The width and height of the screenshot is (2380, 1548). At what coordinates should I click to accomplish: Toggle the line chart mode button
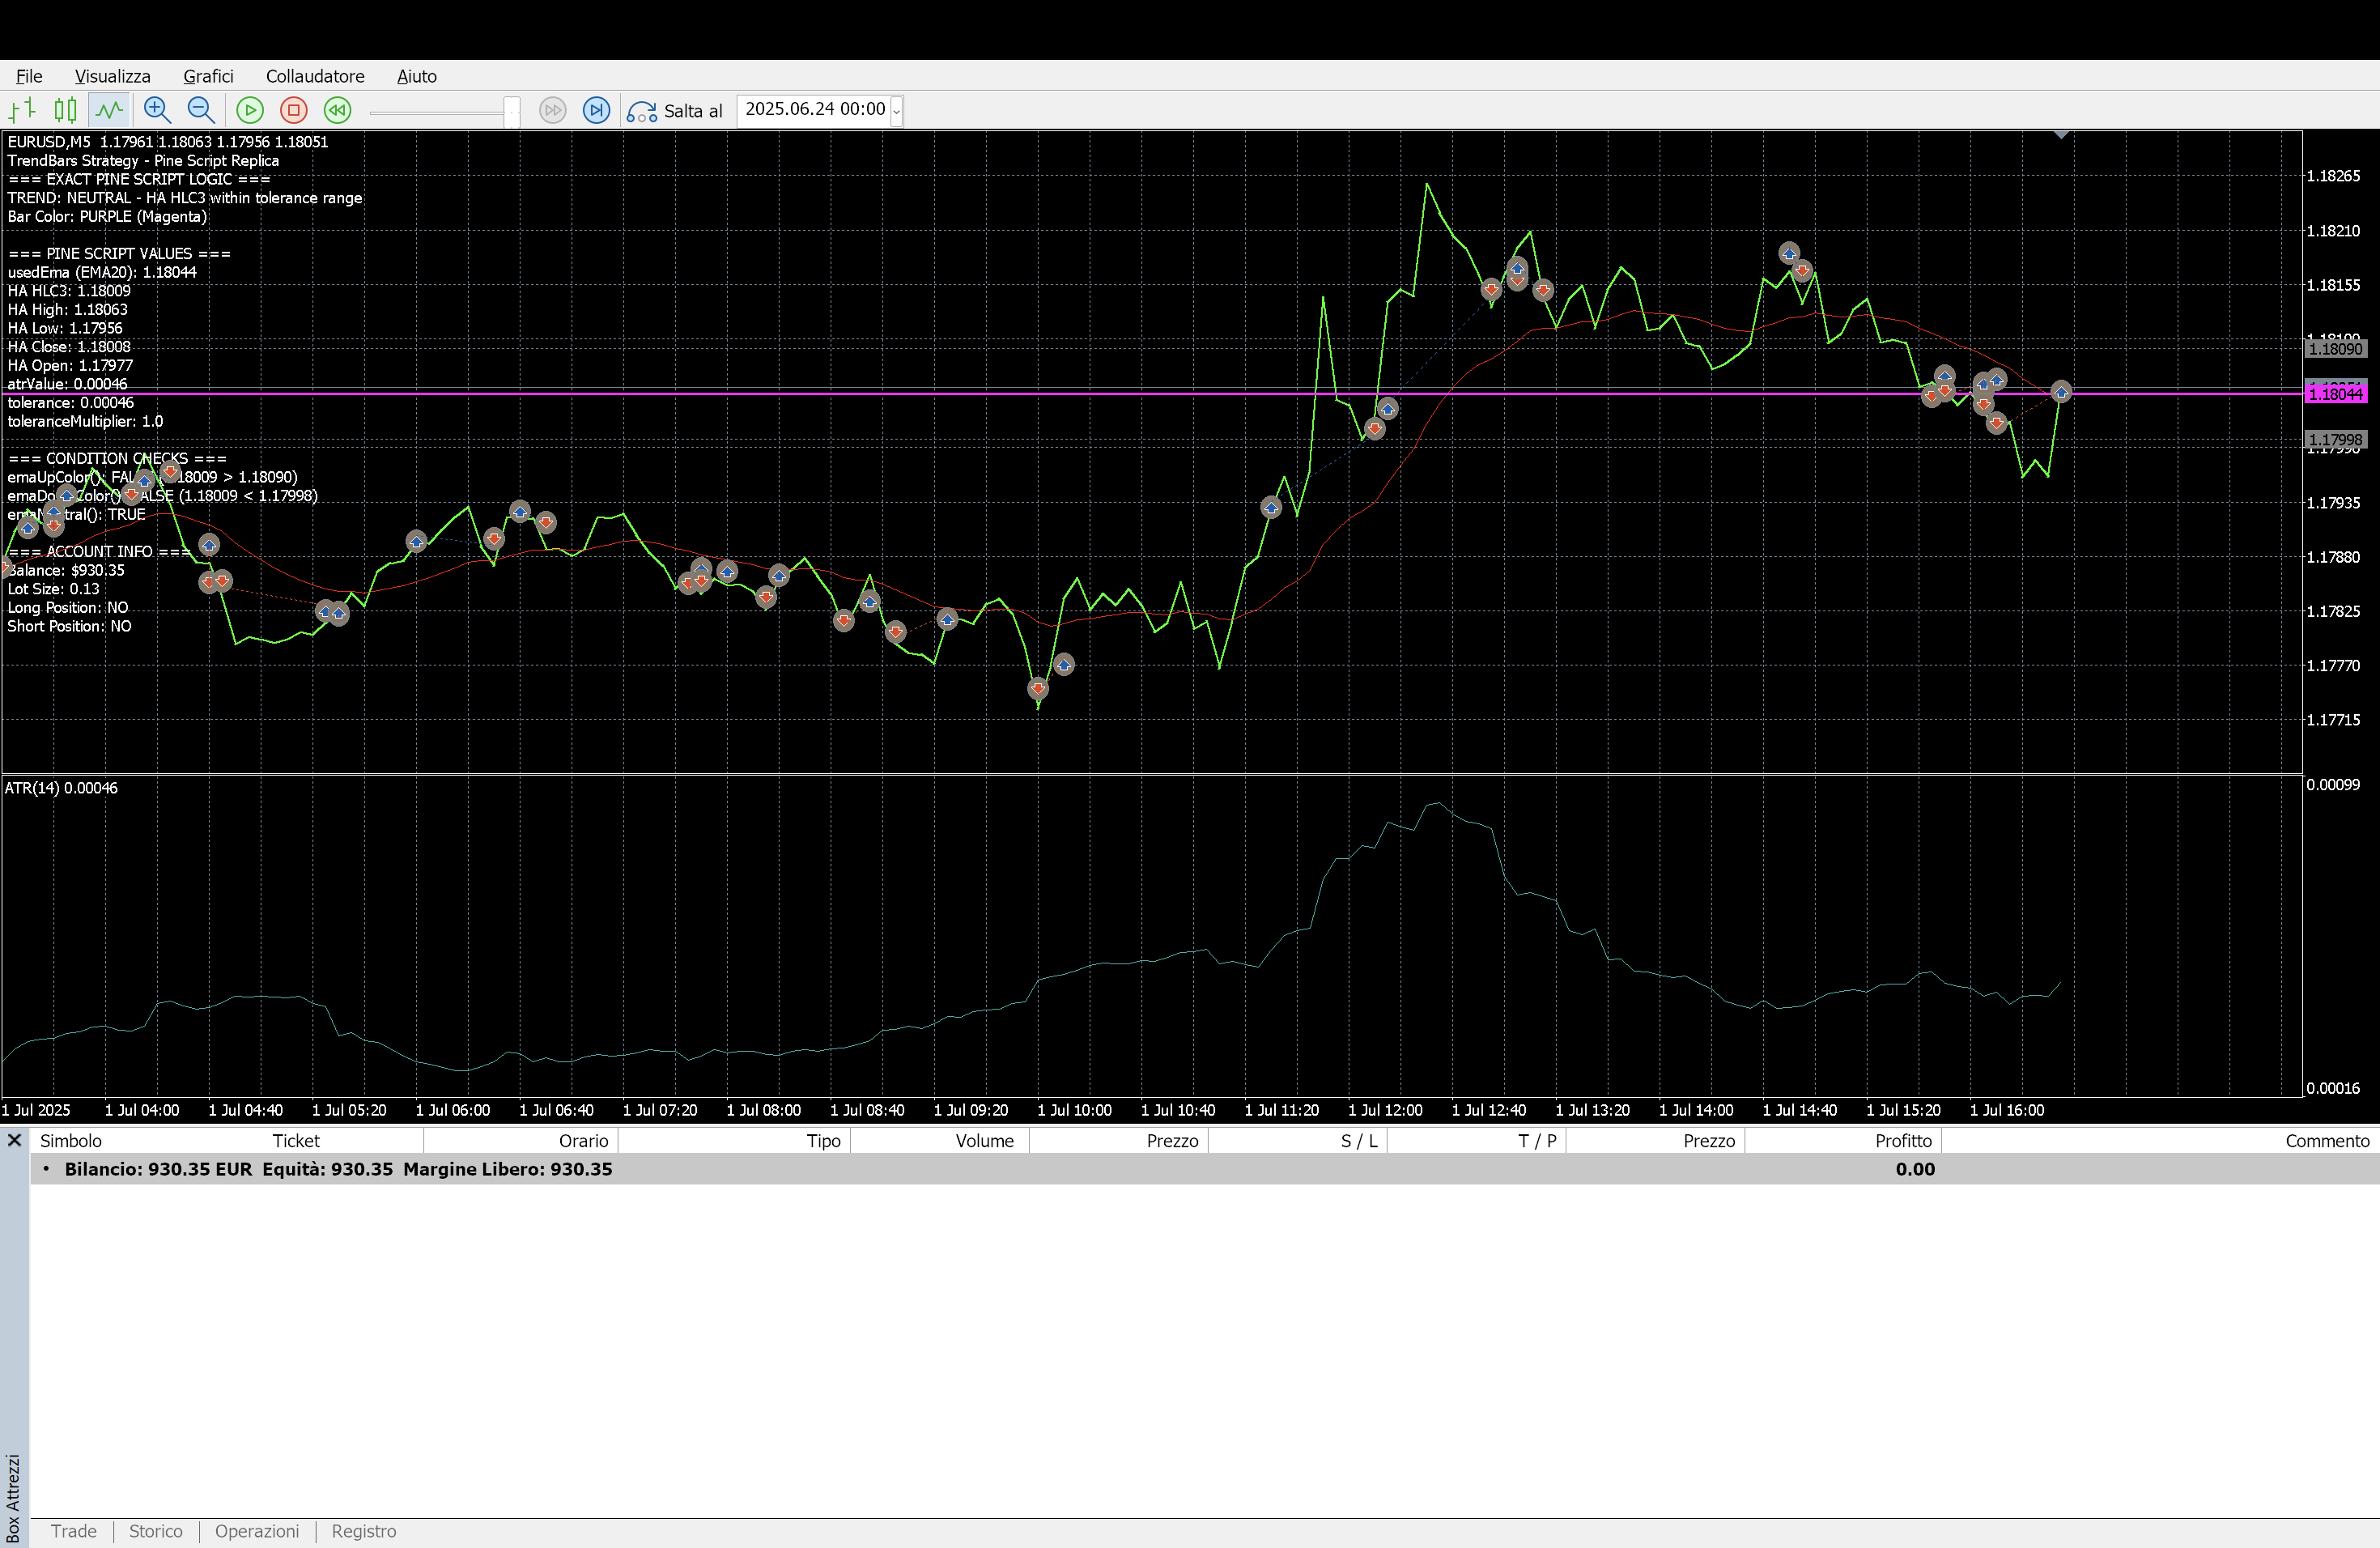pos(109,110)
